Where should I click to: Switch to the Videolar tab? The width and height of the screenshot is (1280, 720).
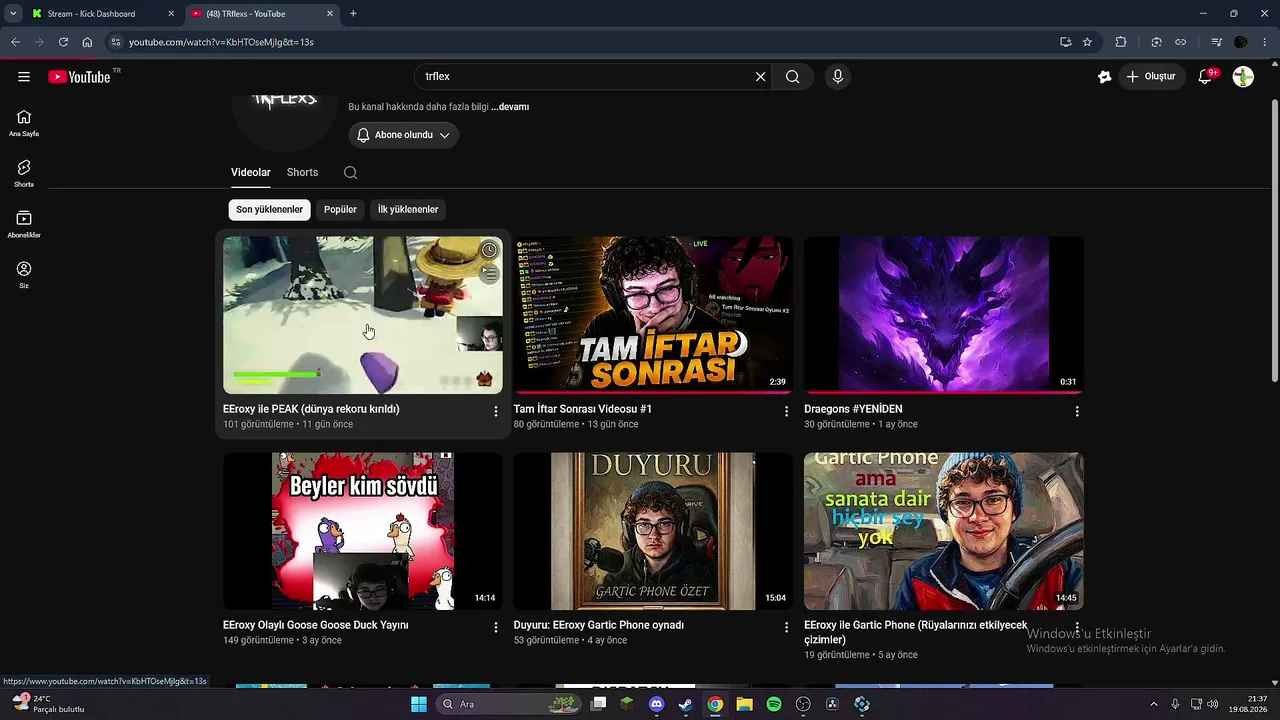coord(251,172)
